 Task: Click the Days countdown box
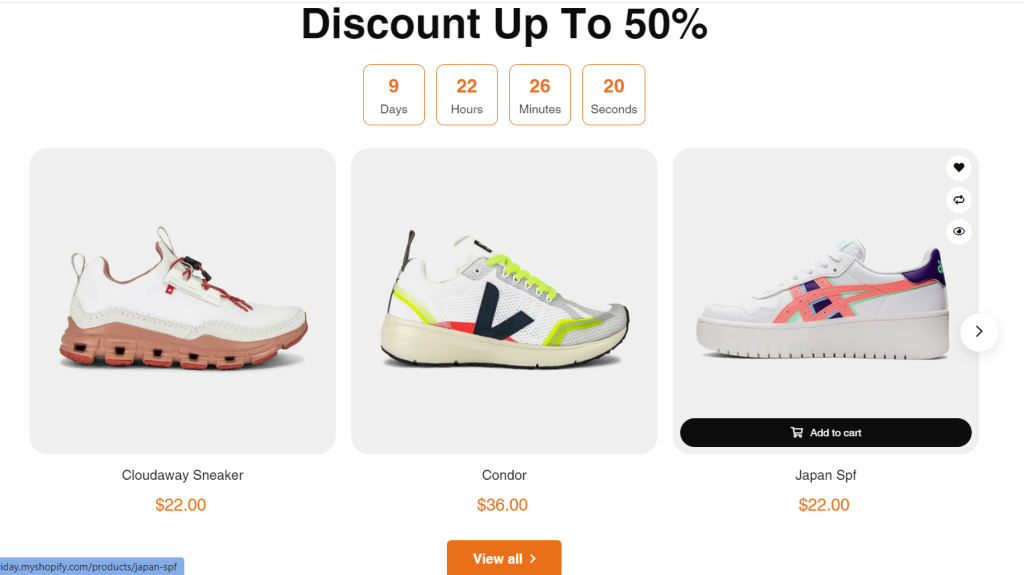coord(394,95)
